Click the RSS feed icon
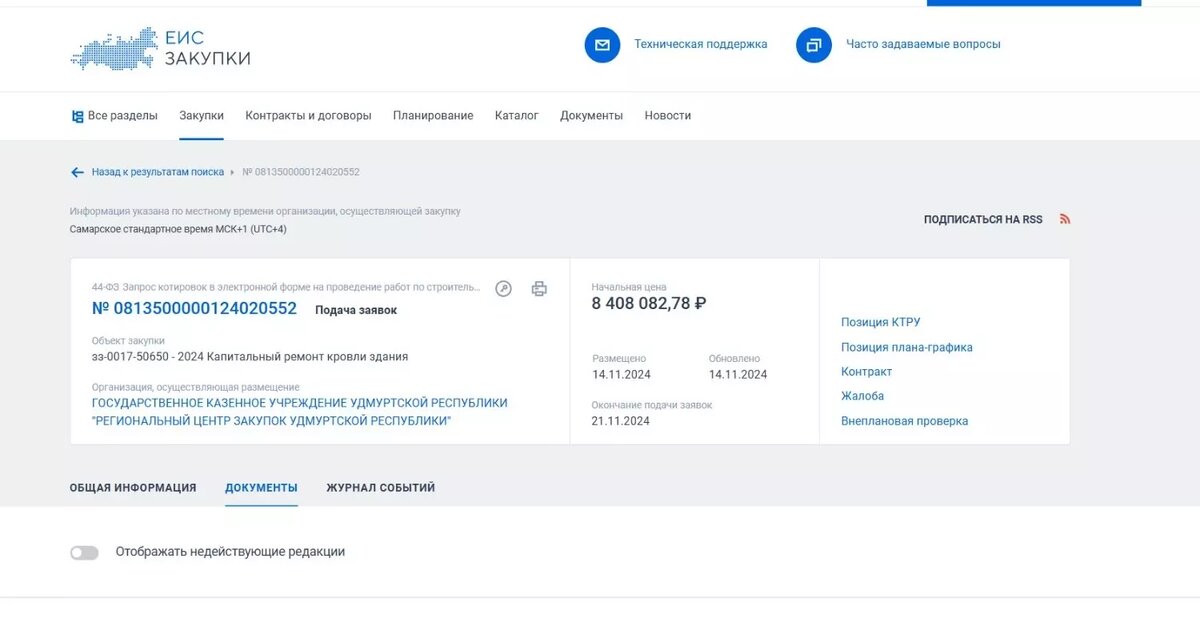 tap(1064, 218)
